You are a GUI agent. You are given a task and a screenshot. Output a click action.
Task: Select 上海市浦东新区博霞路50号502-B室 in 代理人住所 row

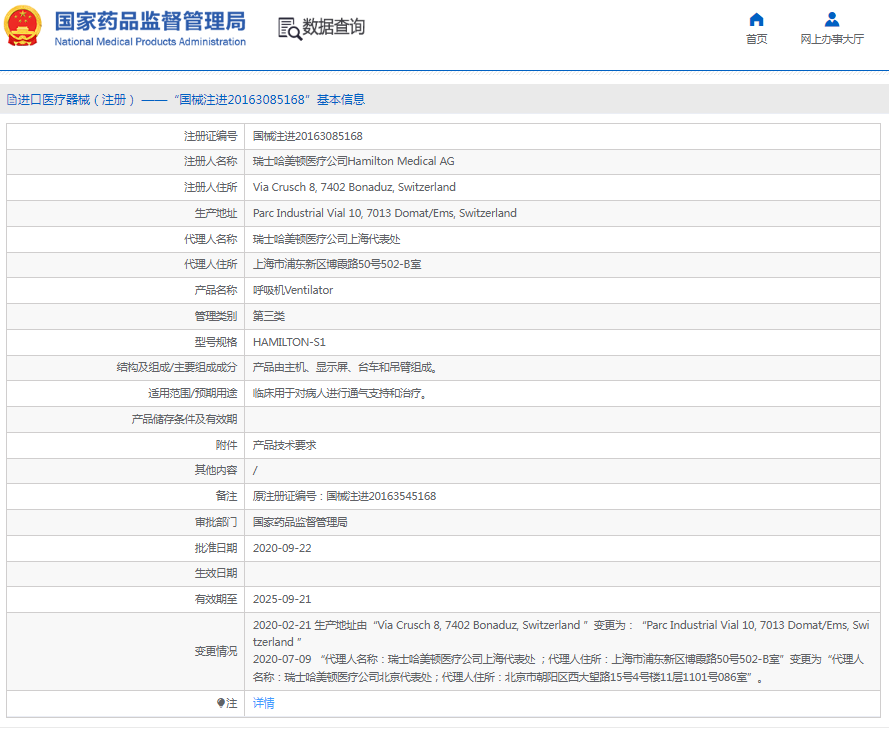click(337, 264)
